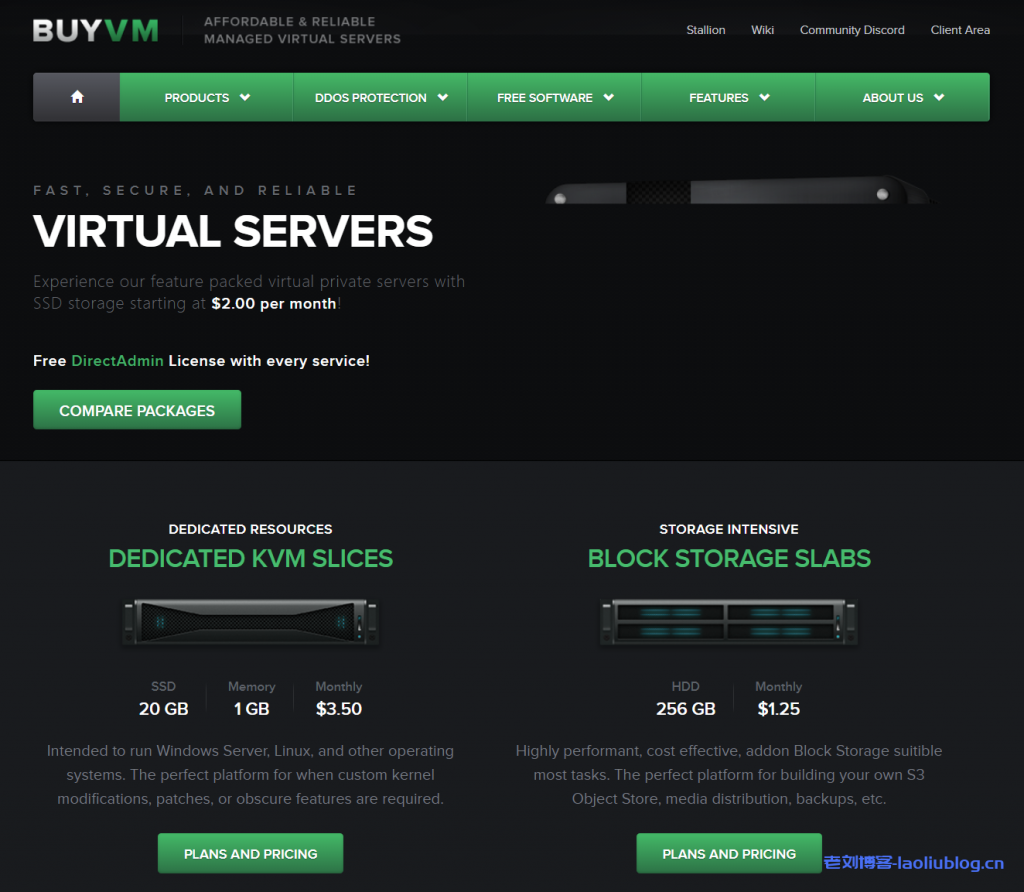
Task: Click the Compare Packages button
Action: click(137, 410)
